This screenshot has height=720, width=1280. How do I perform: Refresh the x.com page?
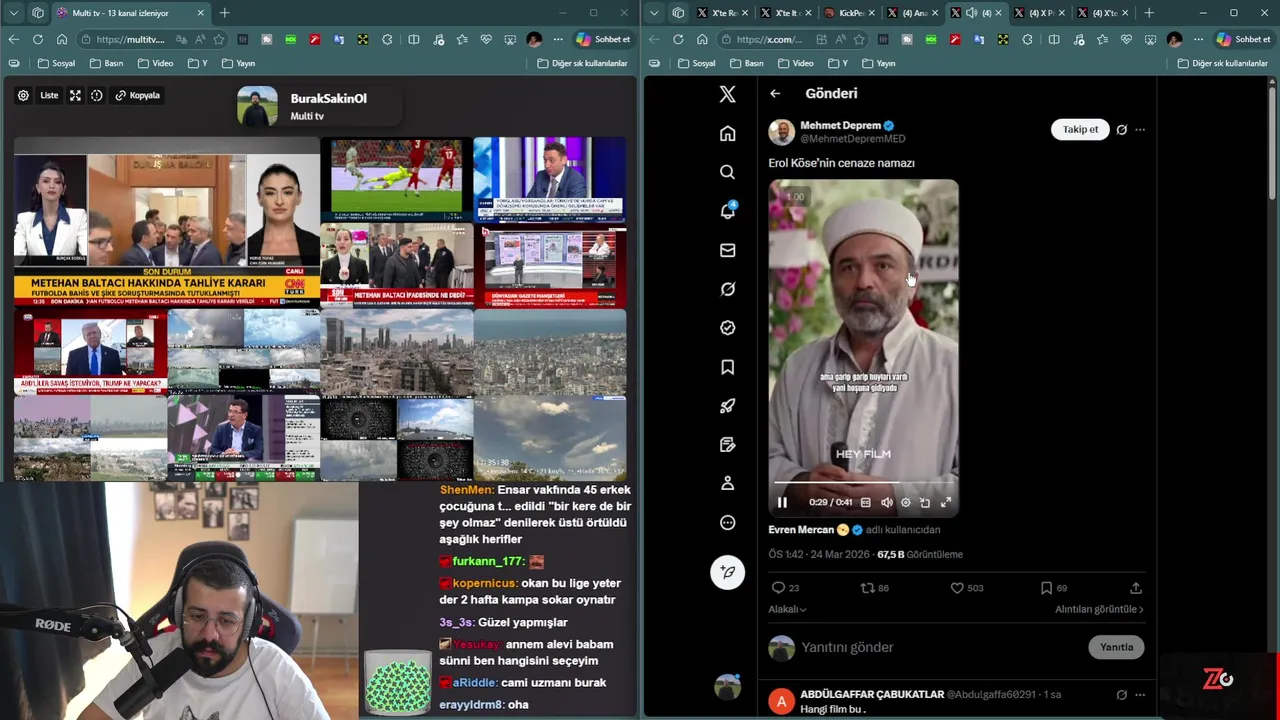678,39
